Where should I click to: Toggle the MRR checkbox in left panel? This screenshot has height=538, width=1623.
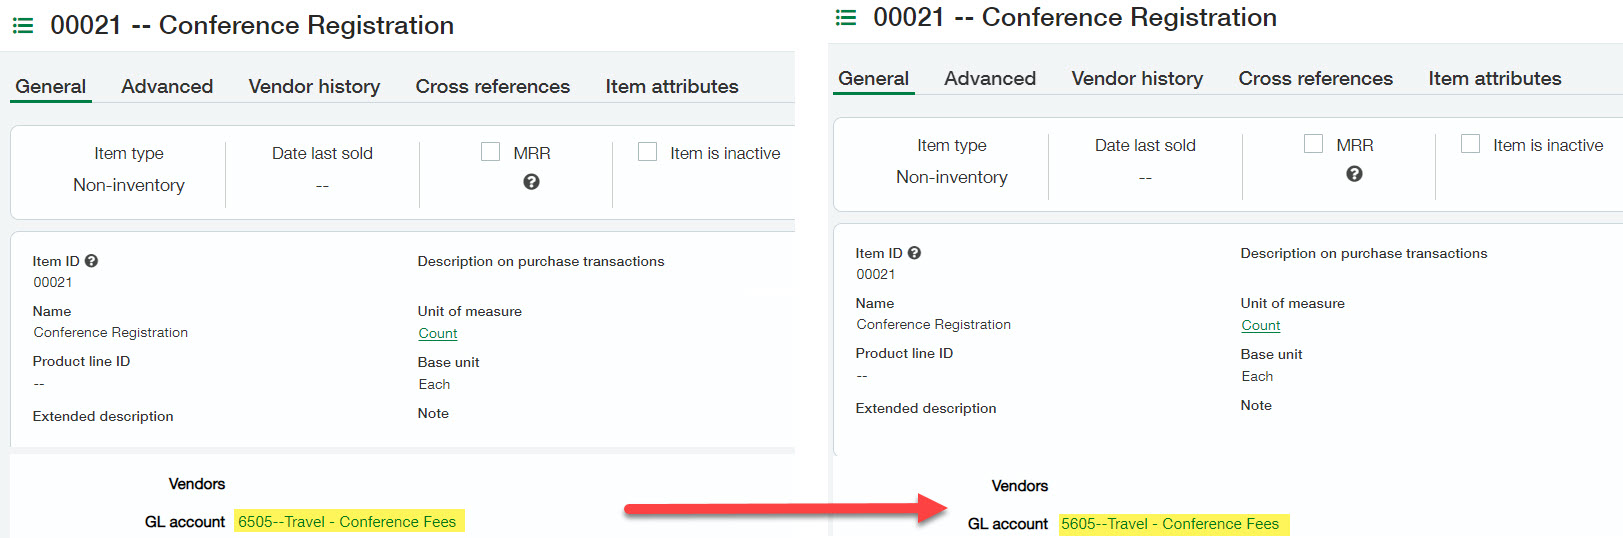point(491,152)
